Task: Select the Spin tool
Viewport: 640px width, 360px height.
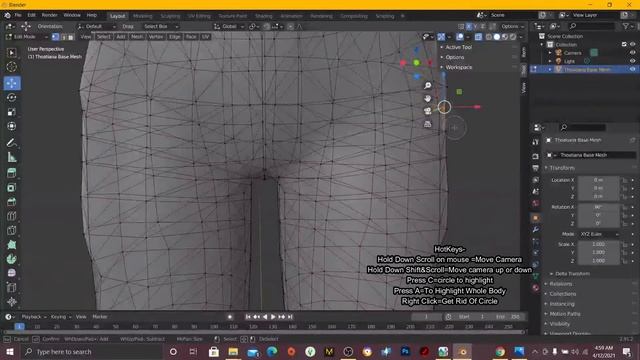Action: (x=12, y=259)
